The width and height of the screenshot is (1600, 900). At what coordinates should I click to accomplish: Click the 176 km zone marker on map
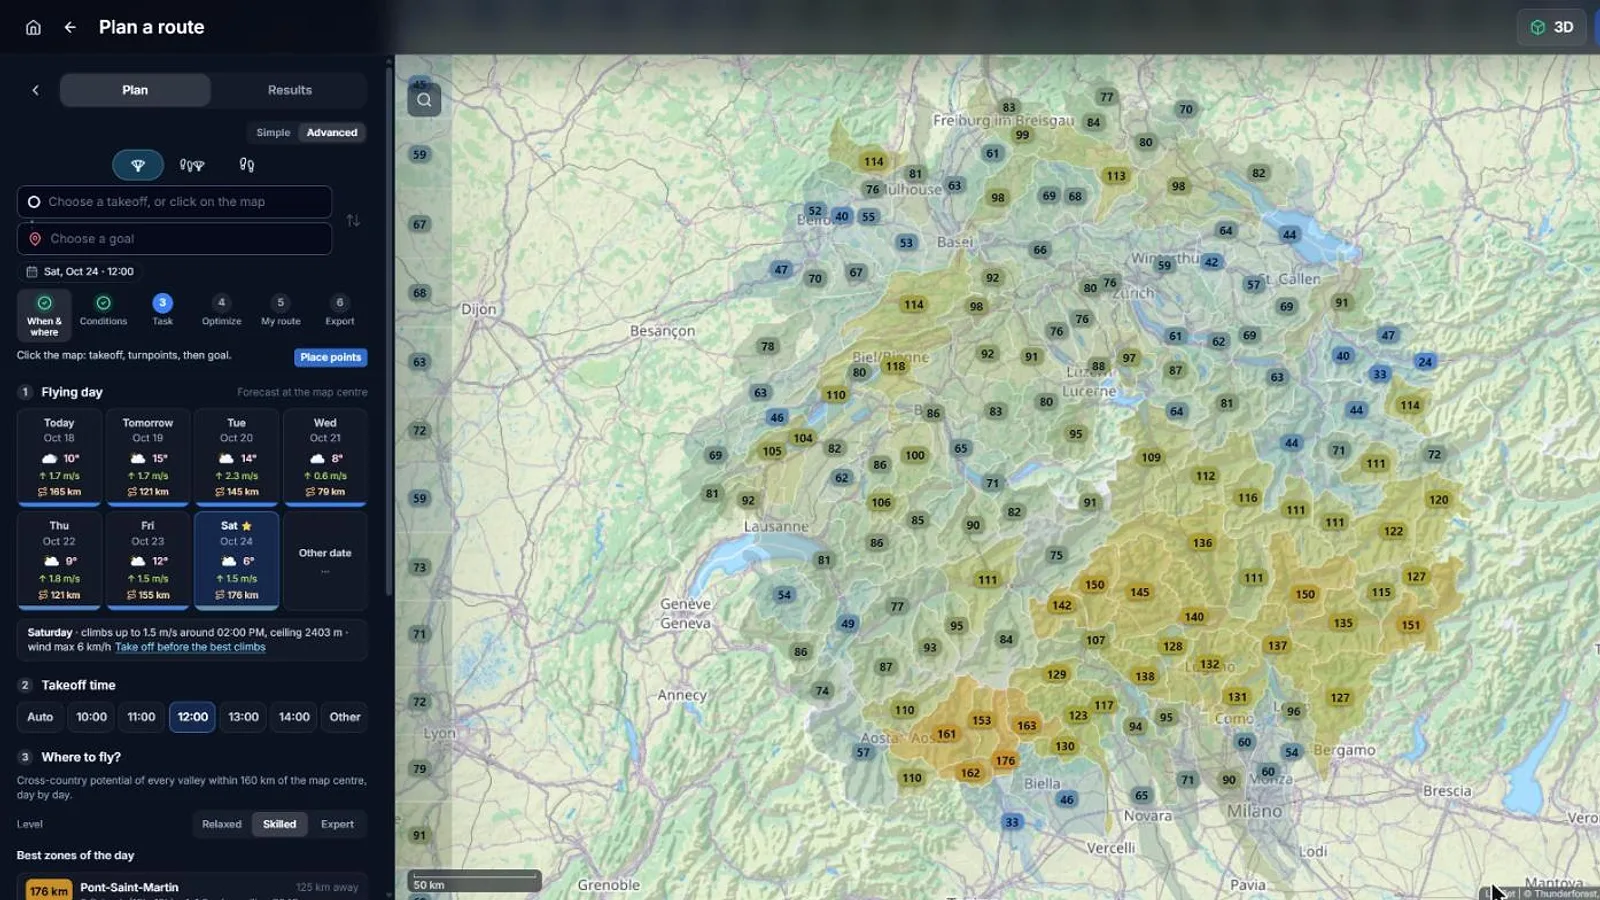[1005, 760]
